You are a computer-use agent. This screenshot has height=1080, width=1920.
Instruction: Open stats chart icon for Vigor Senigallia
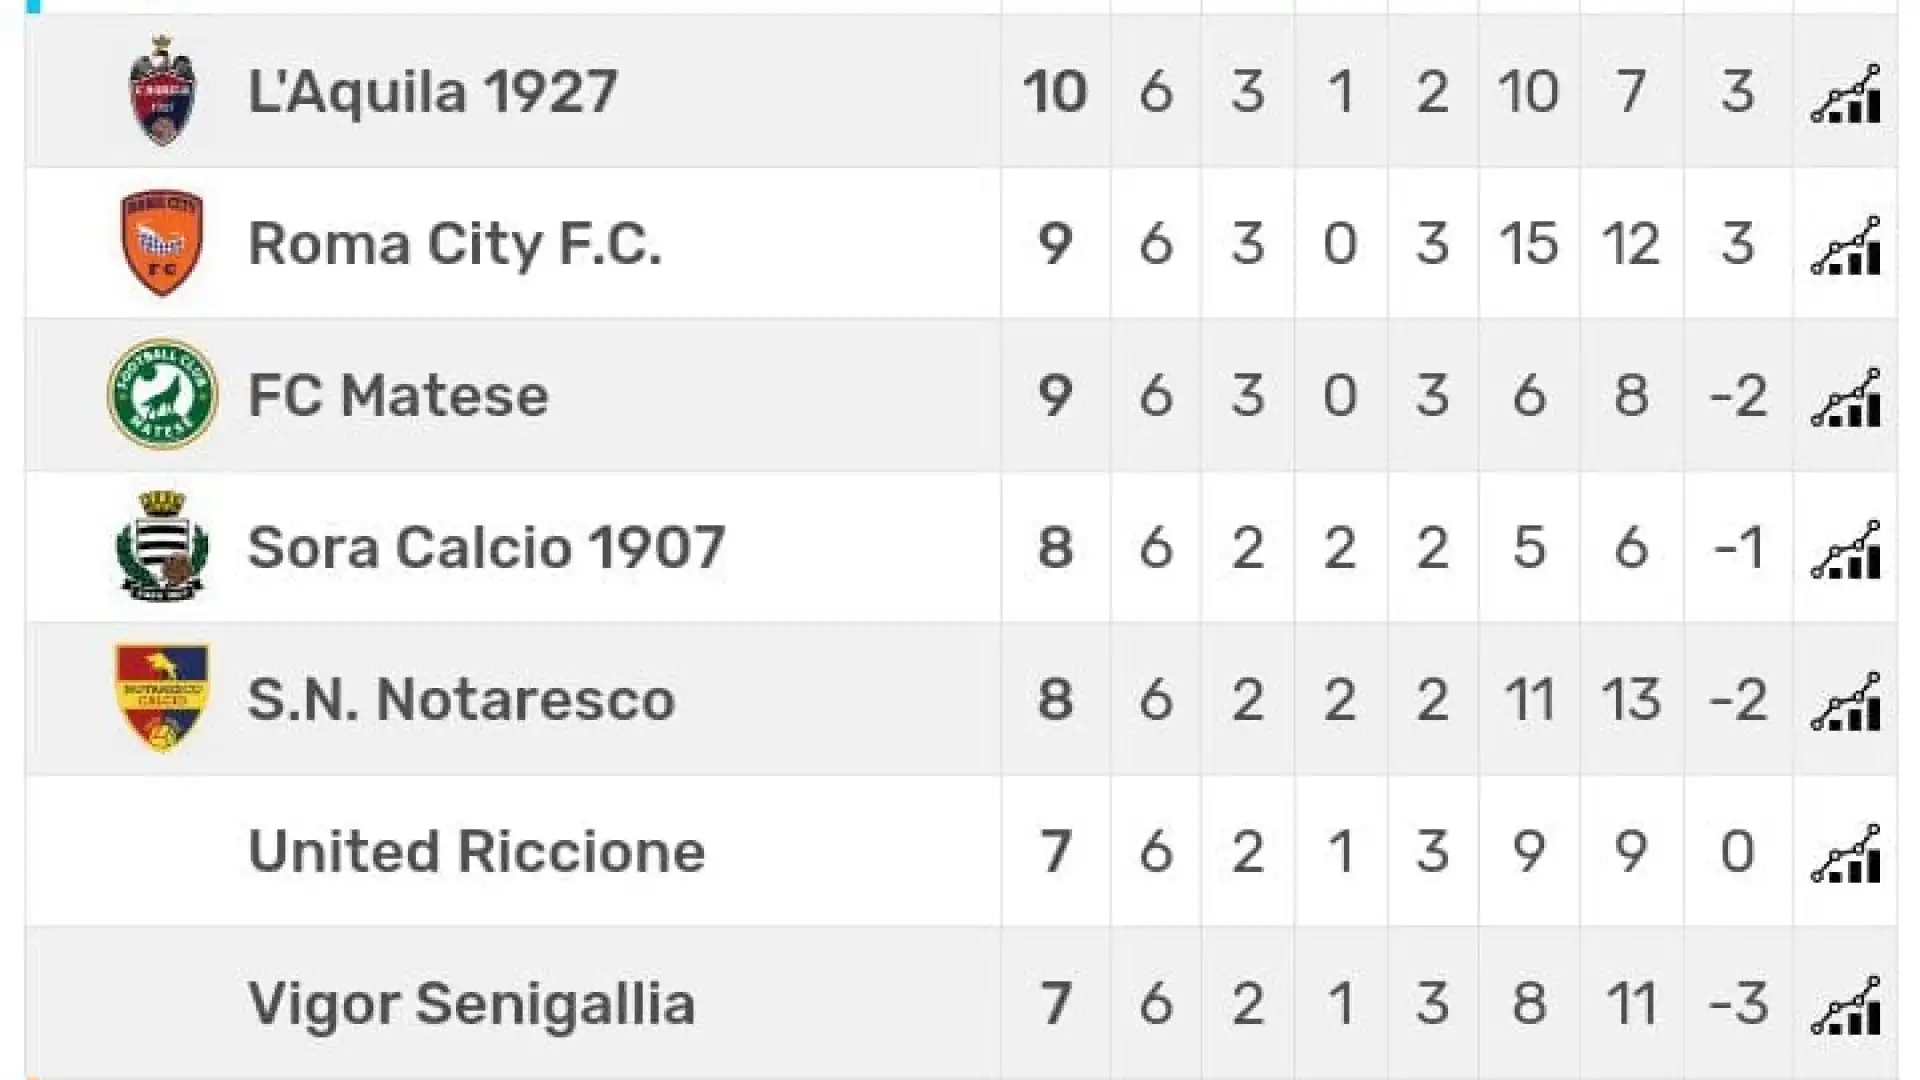1846,1005
